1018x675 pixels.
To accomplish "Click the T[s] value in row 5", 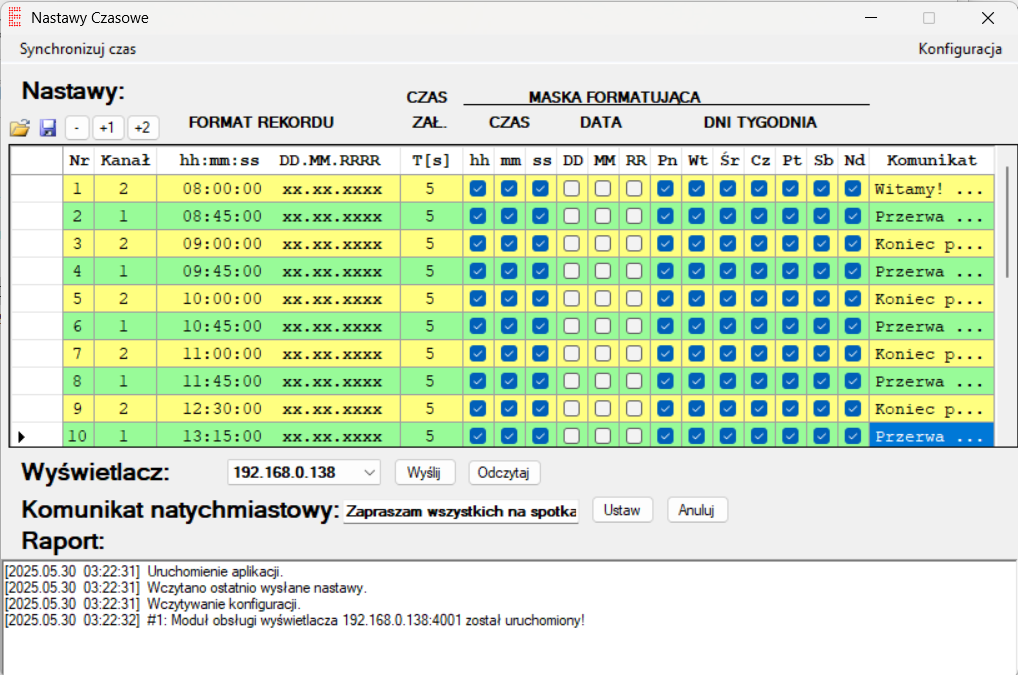I will click(x=430, y=299).
